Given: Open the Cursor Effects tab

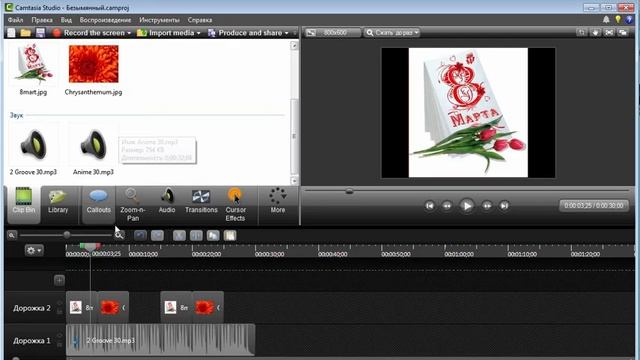Looking at the screenshot, I should coord(236,205).
